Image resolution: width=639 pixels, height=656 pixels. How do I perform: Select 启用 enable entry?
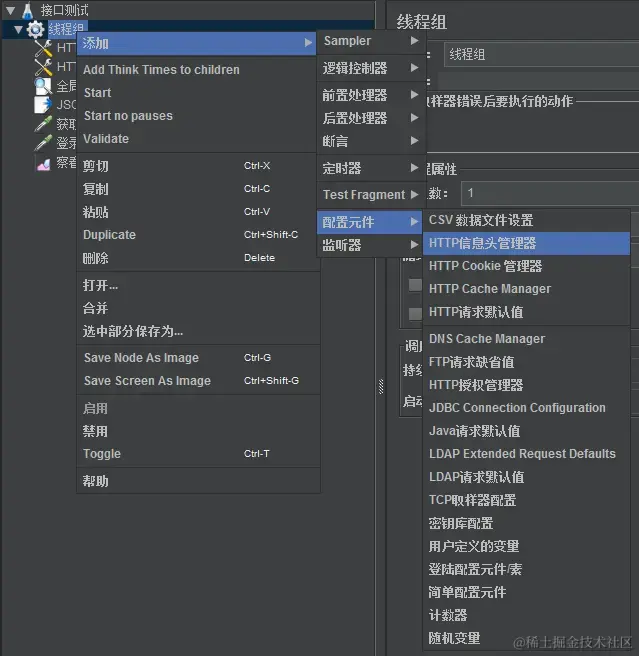198,408
